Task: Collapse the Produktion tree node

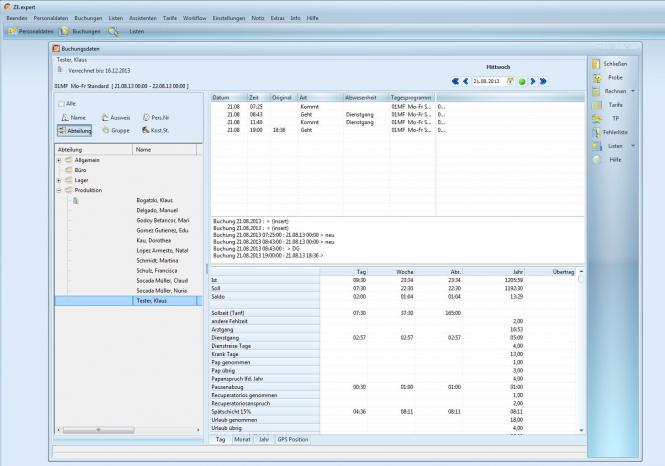Action: point(59,190)
